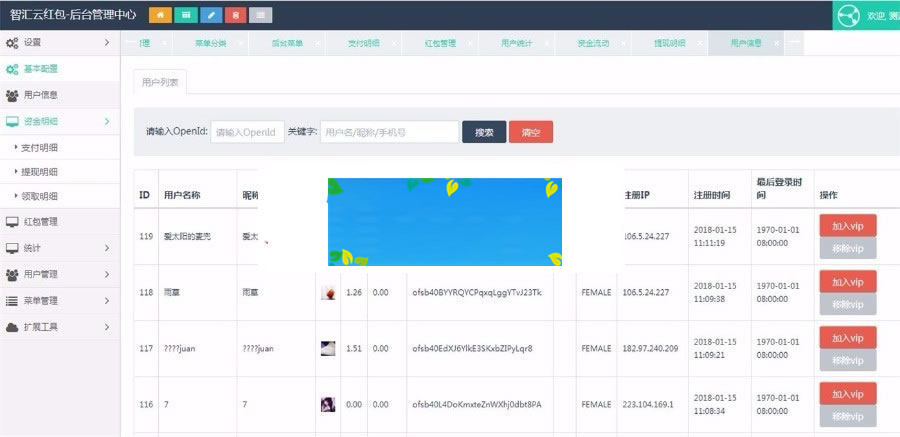Click the red lock icon button
900x437 pixels.
coord(235,15)
